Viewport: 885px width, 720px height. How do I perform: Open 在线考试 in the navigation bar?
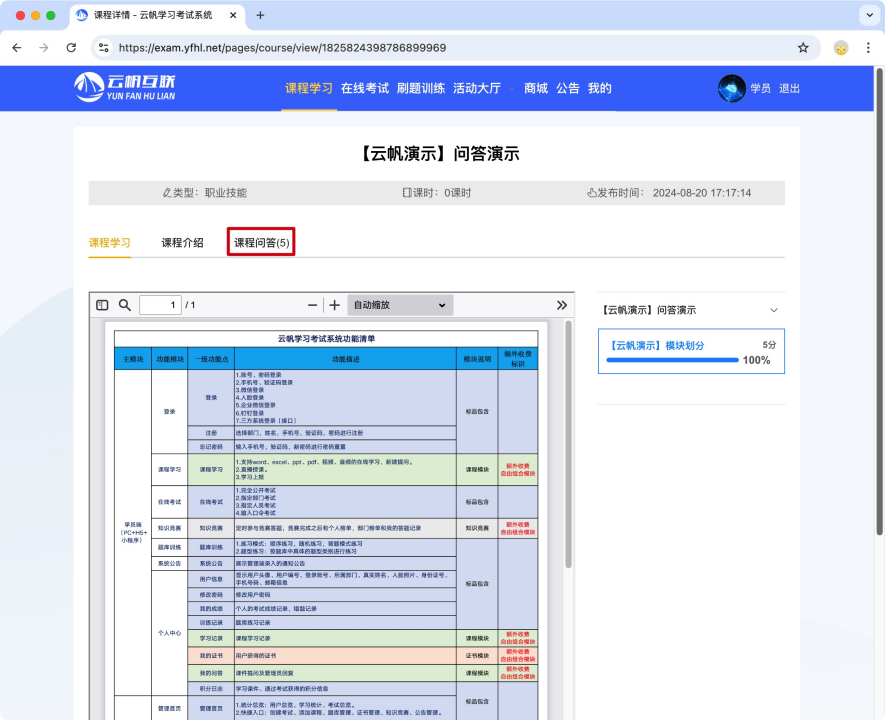coord(365,88)
